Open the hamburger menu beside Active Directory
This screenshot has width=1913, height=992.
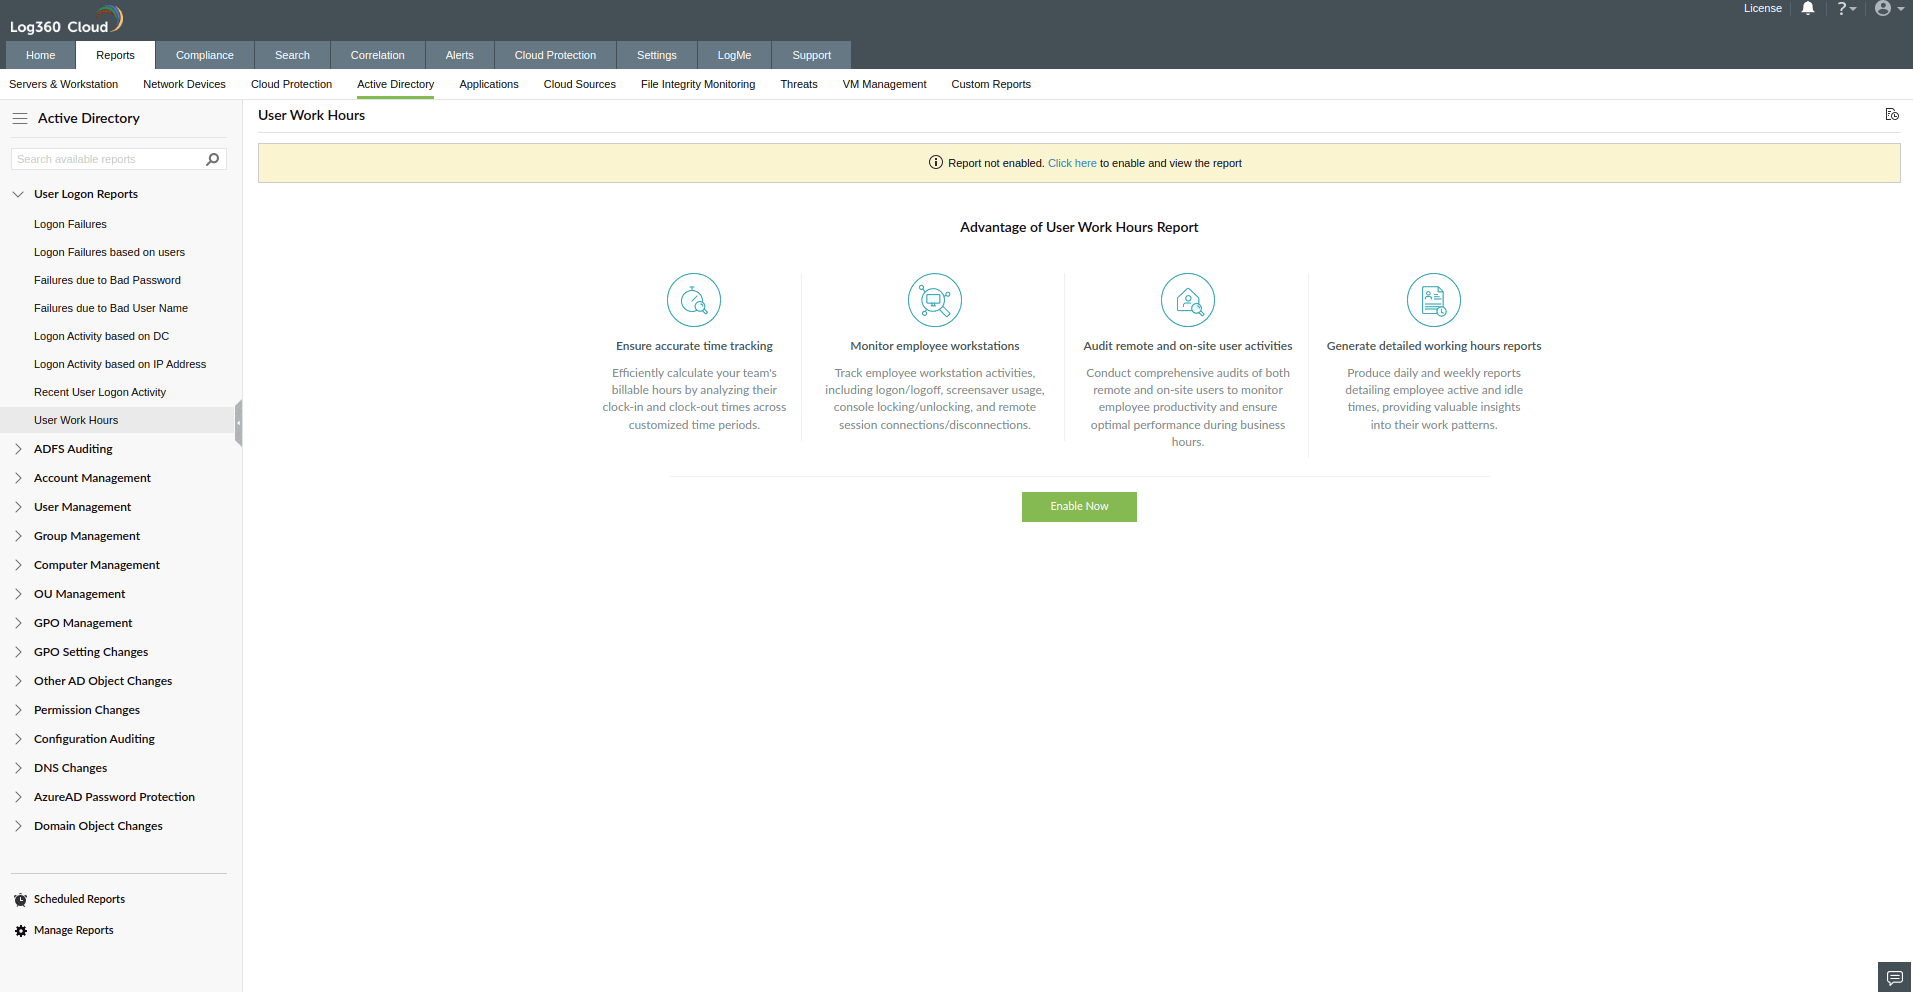[x=19, y=118]
